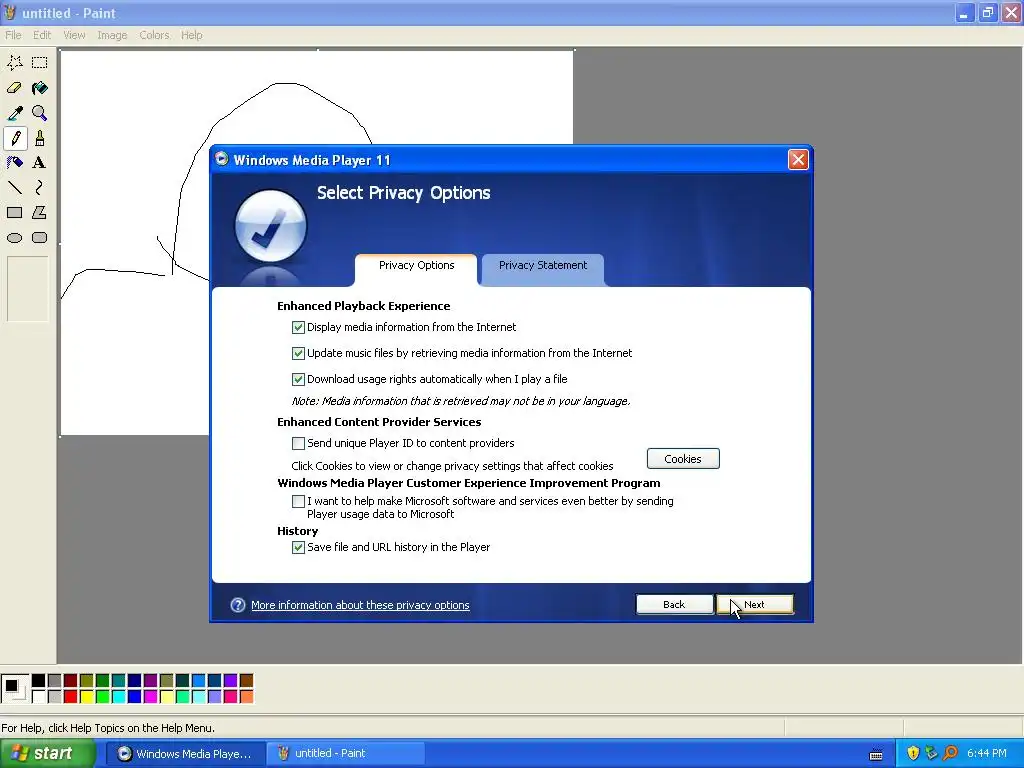The height and width of the screenshot is (768, 1024).
Task: Enable Send unique Player ID to content providers
Action: (x=298, y=443)
